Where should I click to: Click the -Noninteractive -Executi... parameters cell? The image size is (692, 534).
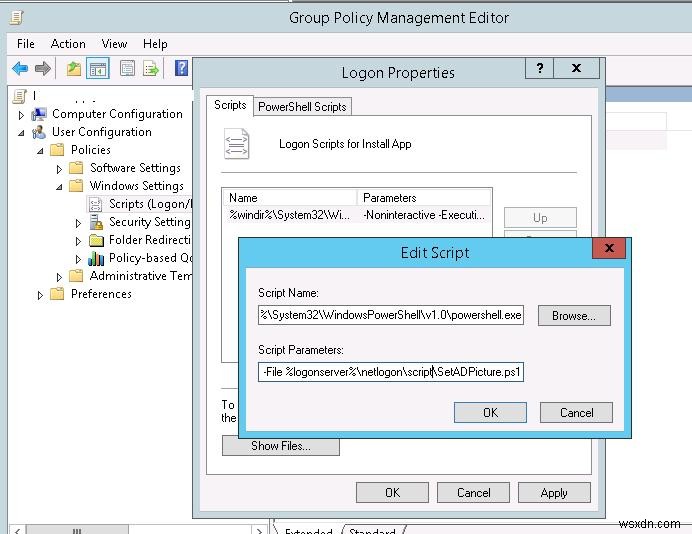[424, 215]
